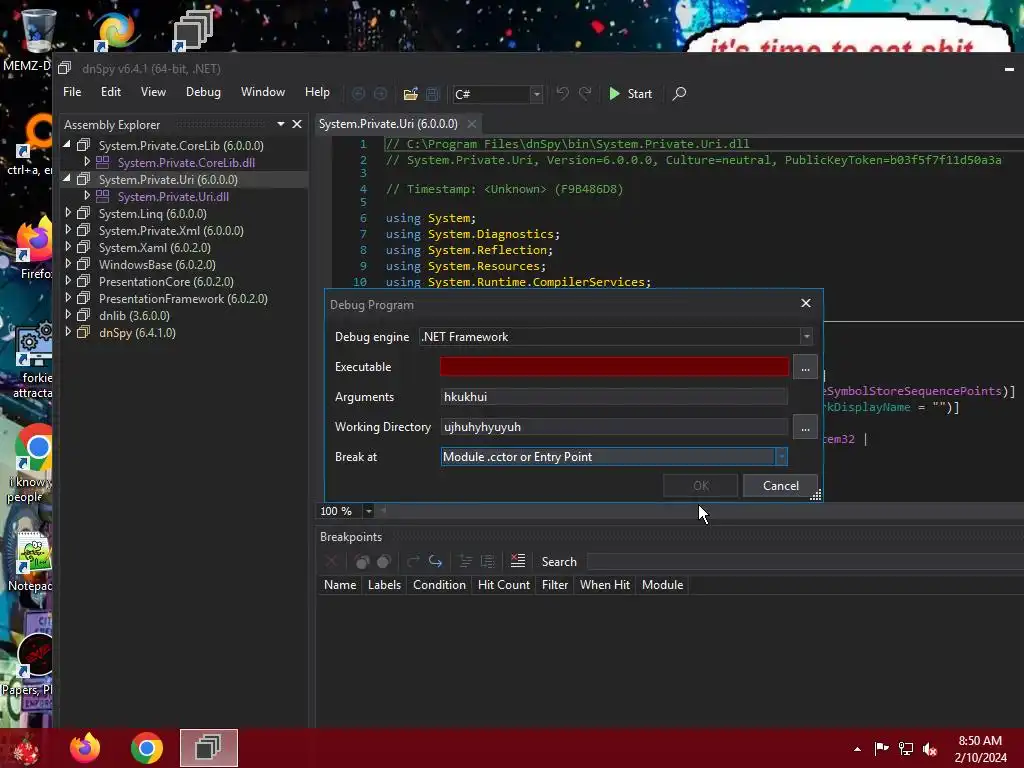Expand the System.Private.Xml (6.0.0.0) node
This screenshot has width=1024, height=768.
point(67,230)
